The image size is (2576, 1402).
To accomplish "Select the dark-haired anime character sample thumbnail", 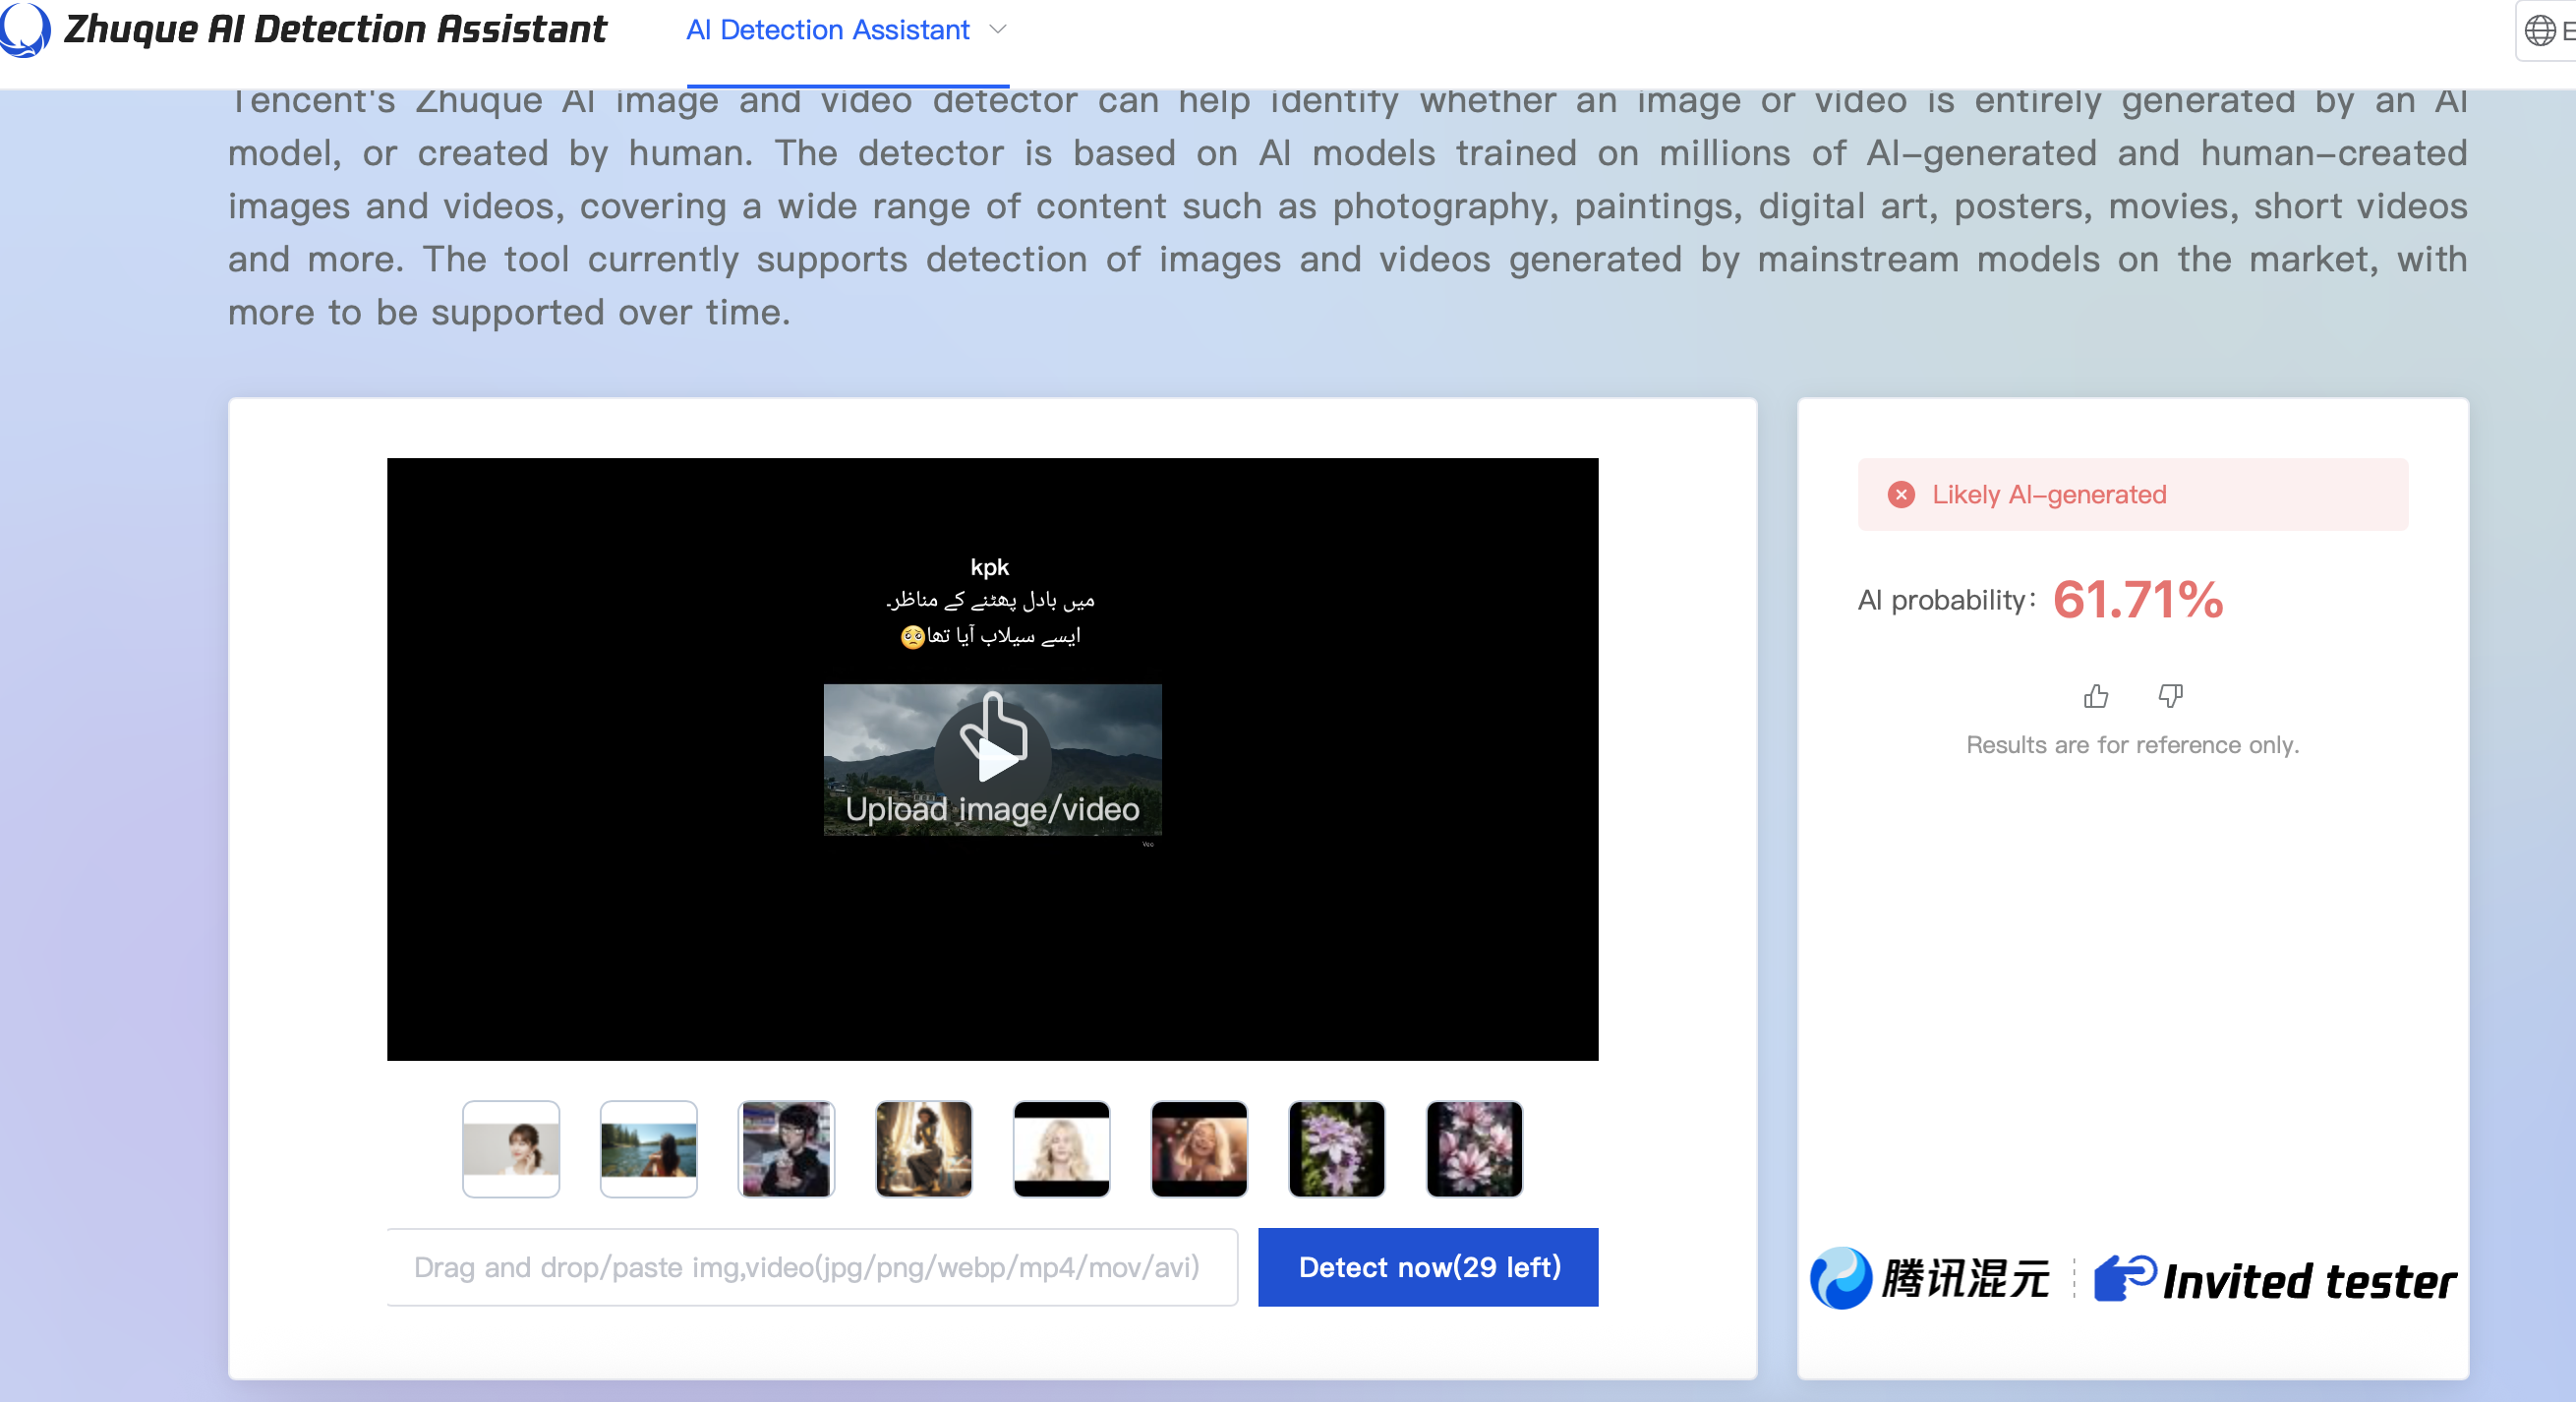I will click(x=786, y=1149).
